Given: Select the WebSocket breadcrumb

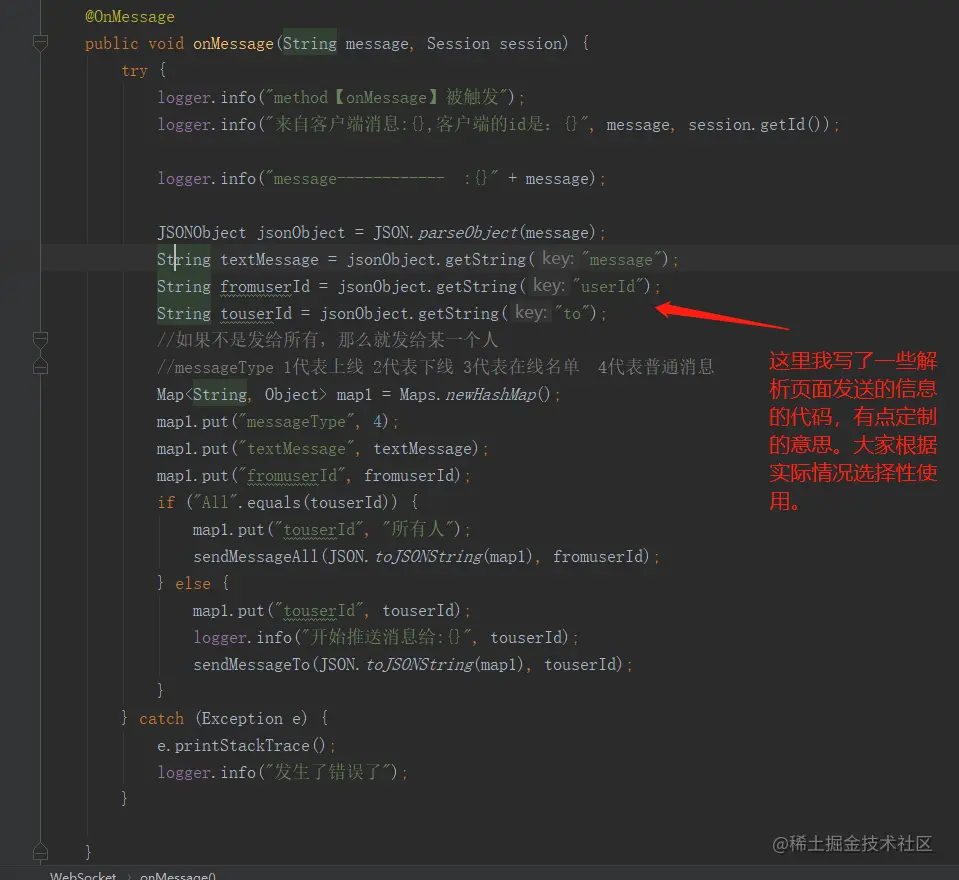Looking at the screenshot, I should tap(83, 875).
